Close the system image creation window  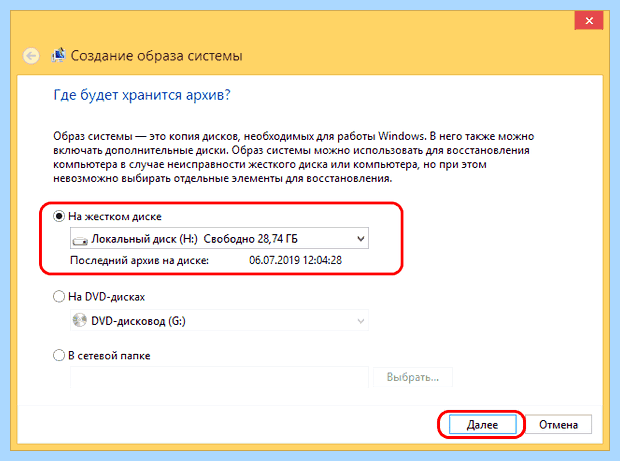[589, 21]
